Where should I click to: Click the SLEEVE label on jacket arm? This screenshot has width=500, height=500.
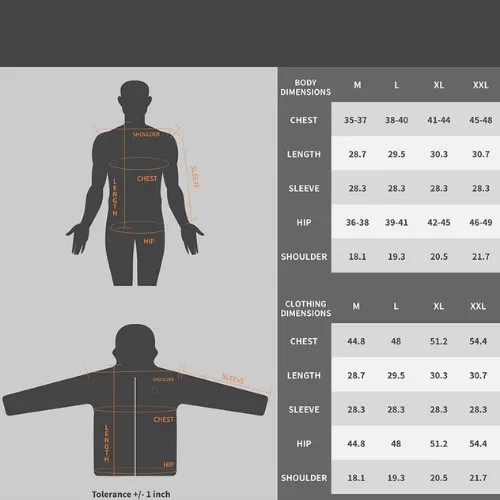(x=233, y=379)
